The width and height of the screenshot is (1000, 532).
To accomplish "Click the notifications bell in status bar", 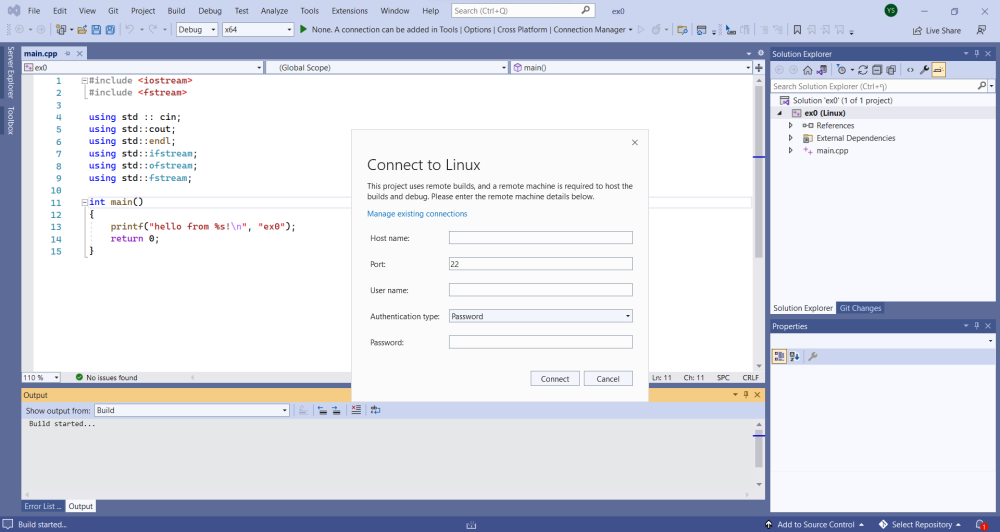I will point(981,524).
